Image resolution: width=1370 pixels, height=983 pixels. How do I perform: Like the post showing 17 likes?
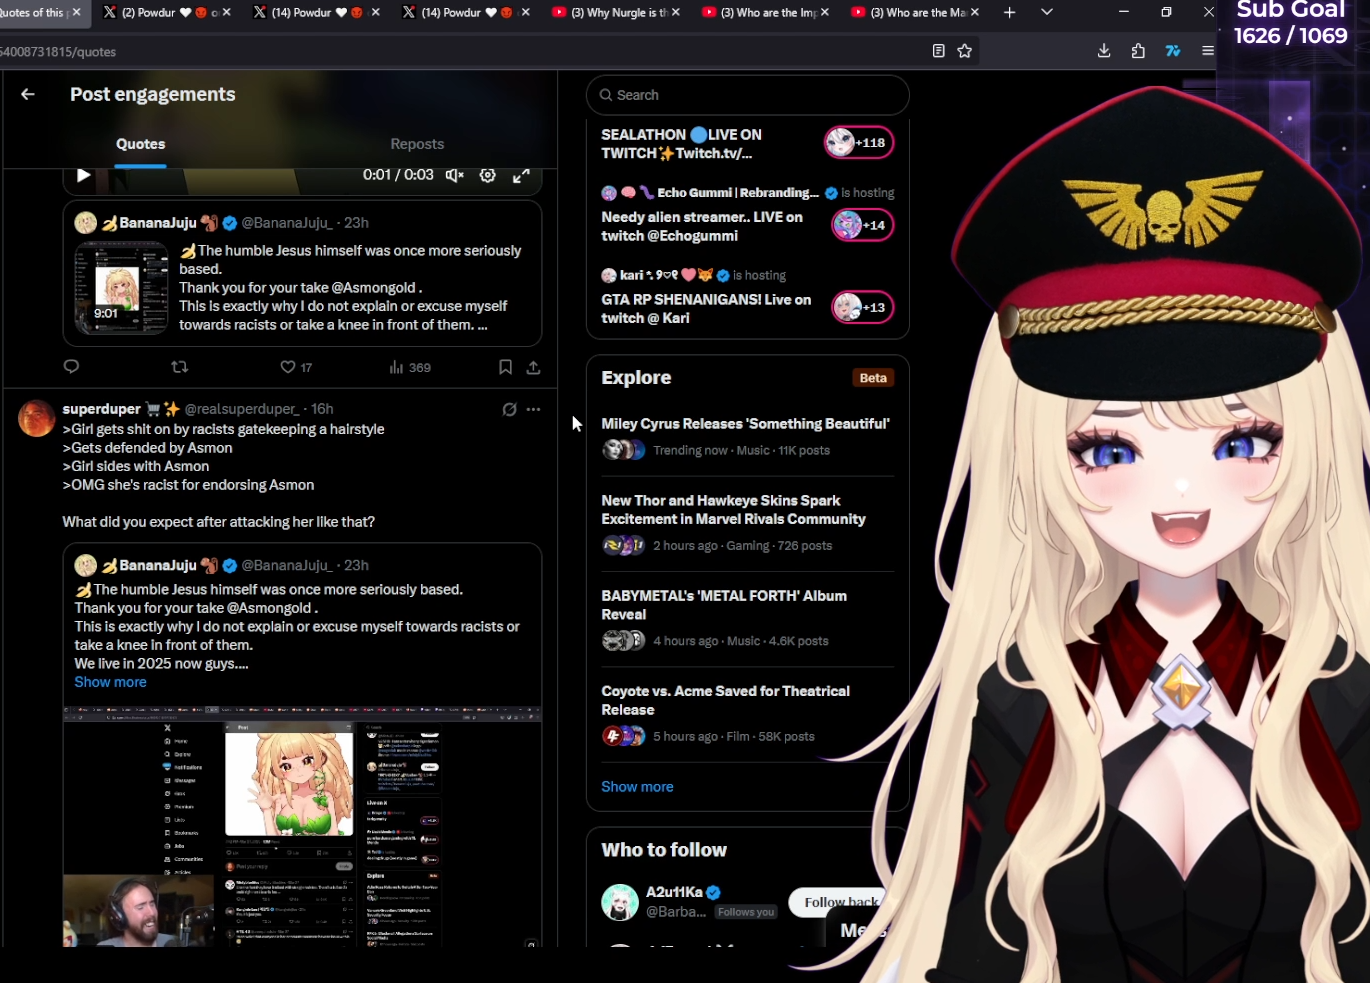tap(296, 367)
